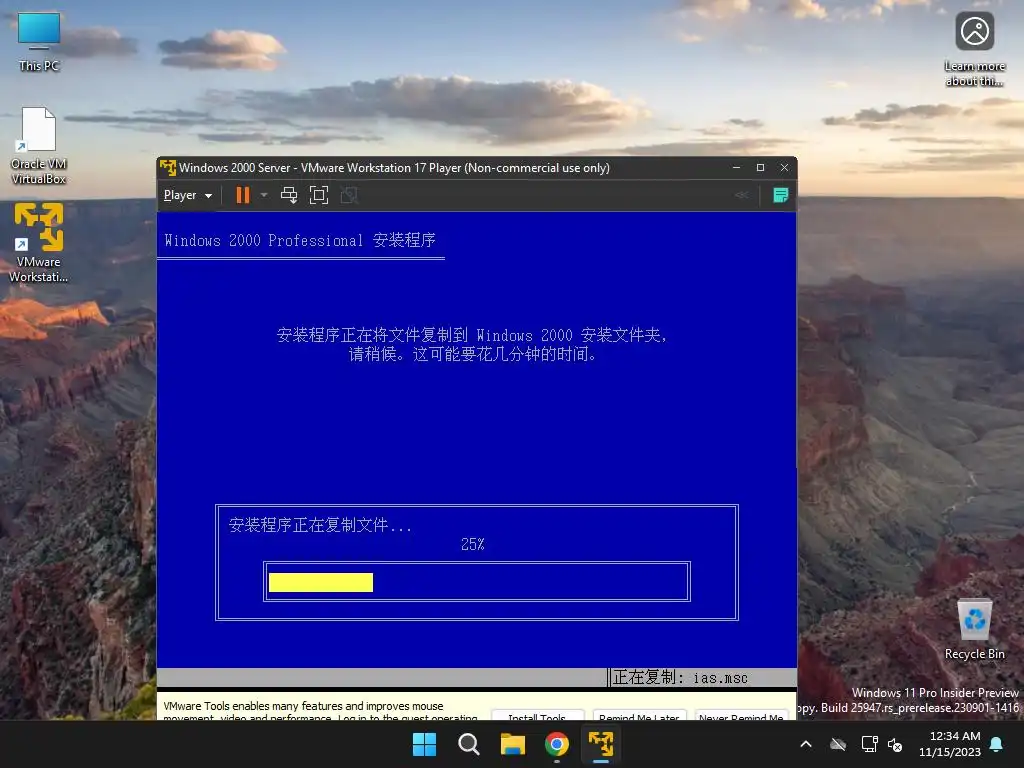The width and height of the screenshot is (1024, 768).
Task: Open Google Chrome from the taskbar
Action: (556, 744)
